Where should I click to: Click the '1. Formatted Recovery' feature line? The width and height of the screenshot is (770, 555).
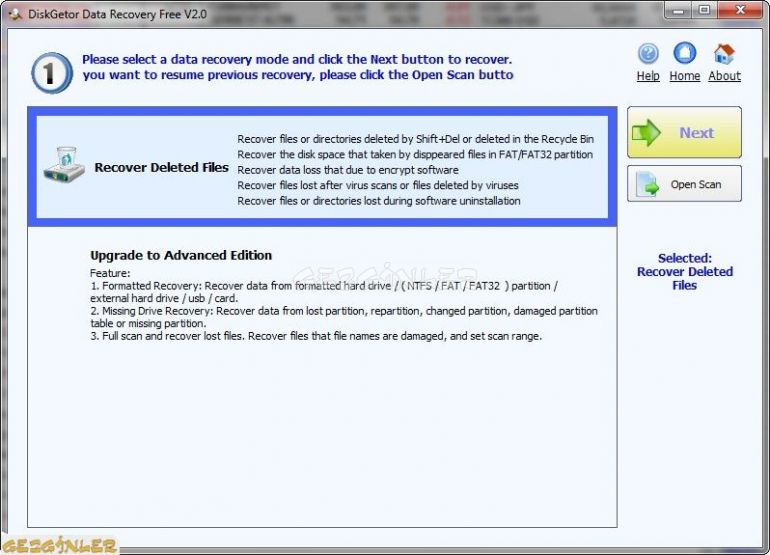point(324,292)
